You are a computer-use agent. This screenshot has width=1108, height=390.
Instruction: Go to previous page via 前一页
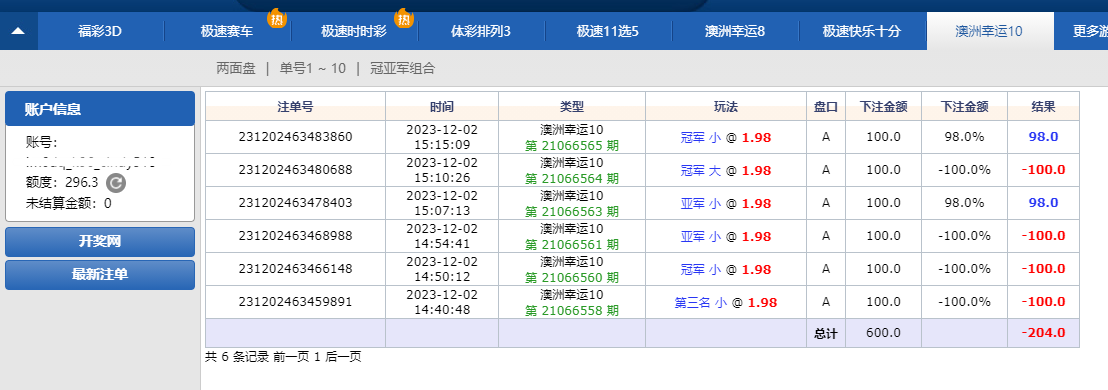click(291, 357)
